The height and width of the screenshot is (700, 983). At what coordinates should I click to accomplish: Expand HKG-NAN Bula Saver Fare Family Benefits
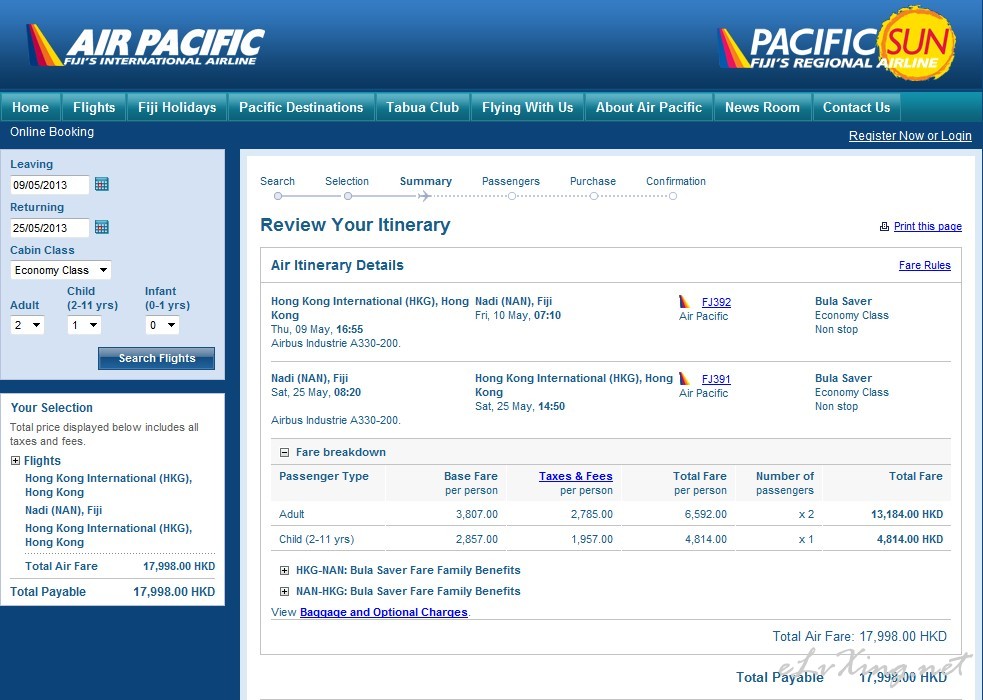284,570
